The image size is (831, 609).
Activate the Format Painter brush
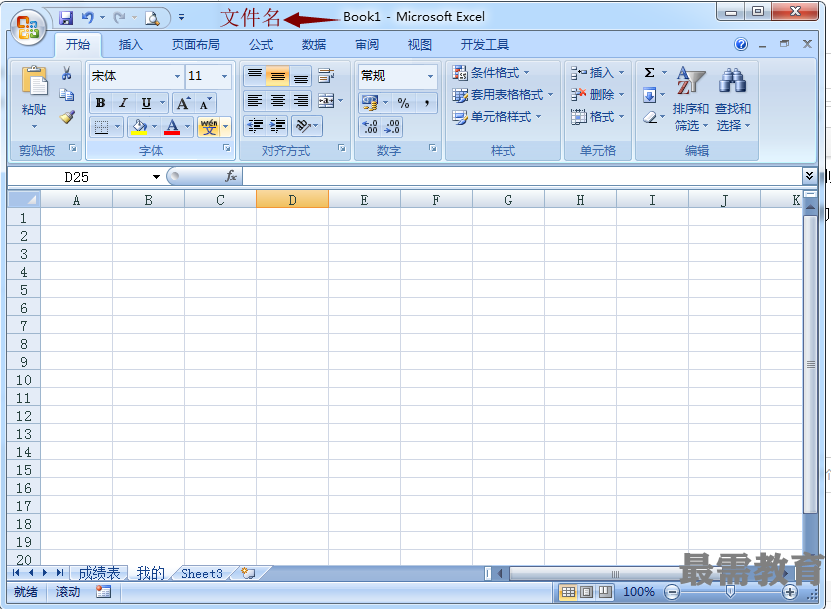[x=66, y=117]
